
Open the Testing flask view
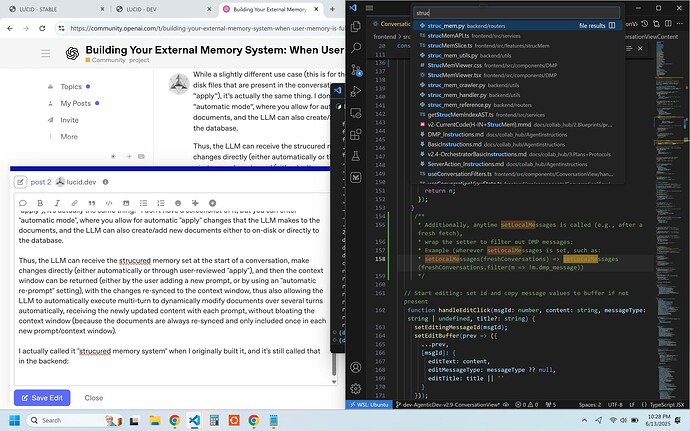pyautogui.click(x=356, y=156)
